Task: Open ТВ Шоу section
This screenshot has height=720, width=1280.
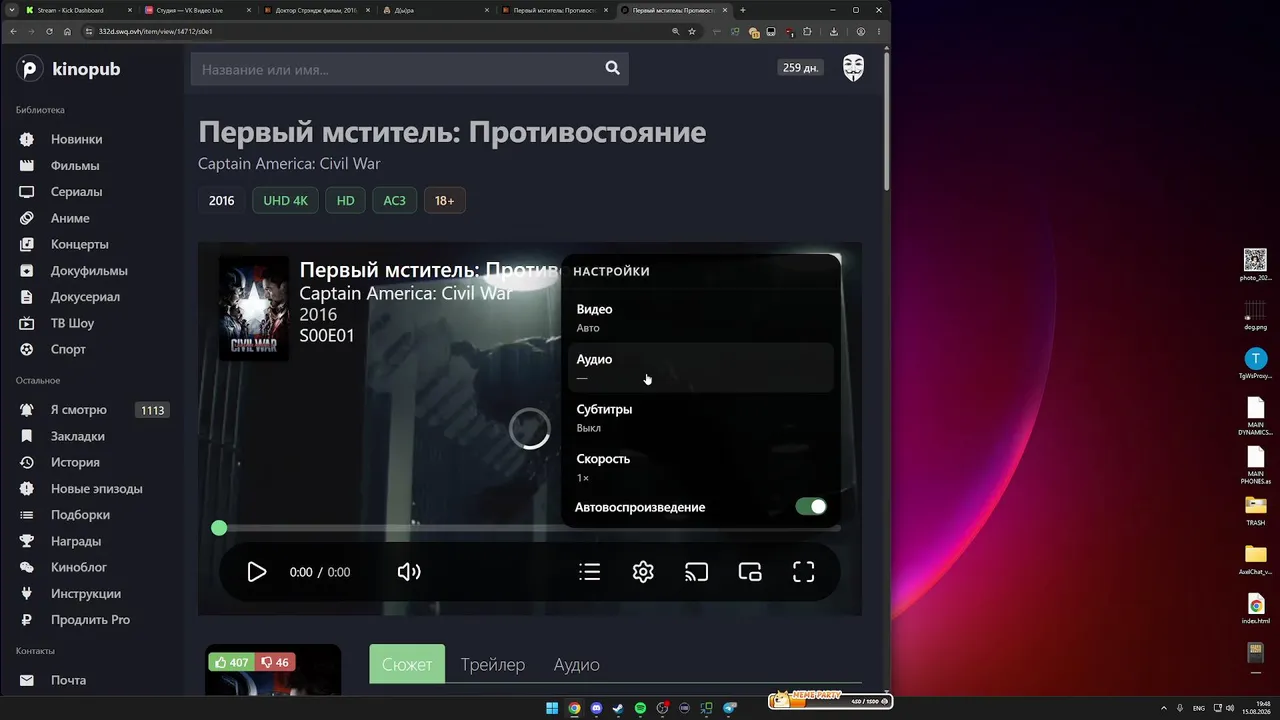Action: 72,323
